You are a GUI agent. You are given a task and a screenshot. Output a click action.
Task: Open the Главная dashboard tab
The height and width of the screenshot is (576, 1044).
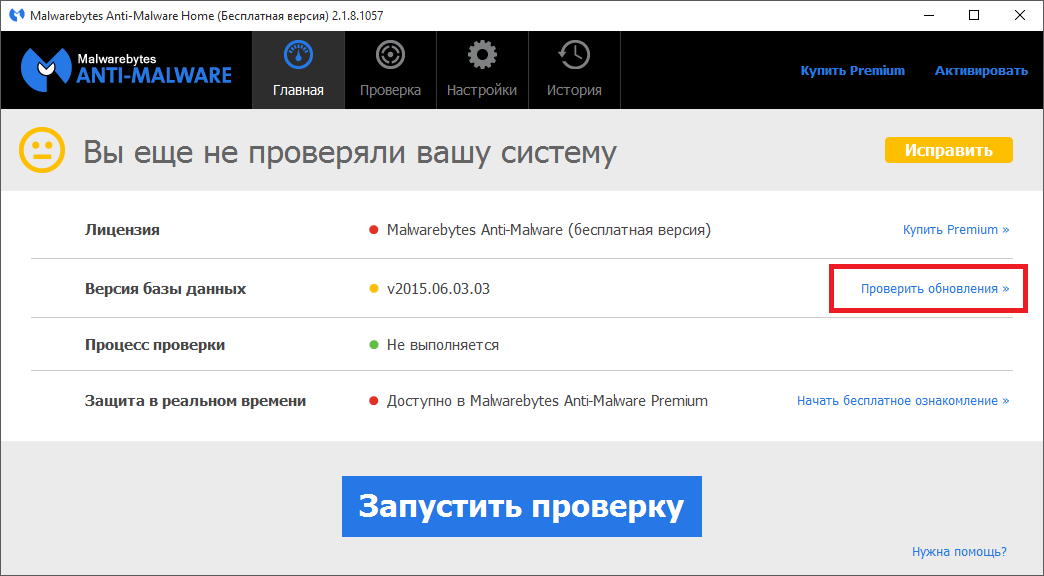pos(298,70)
